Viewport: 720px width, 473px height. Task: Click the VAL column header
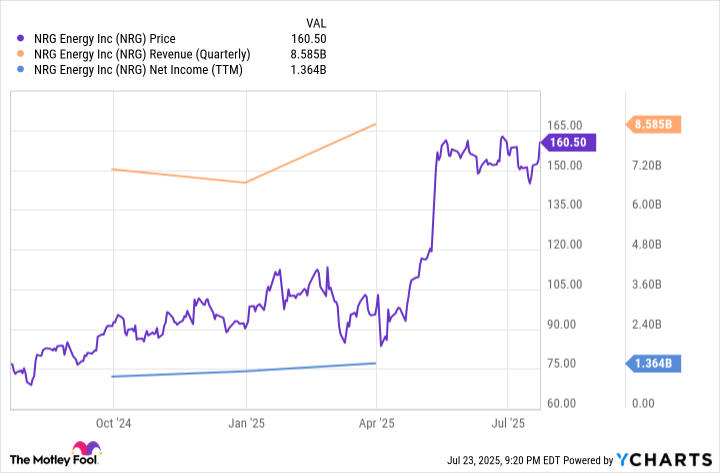click(316, 23)
